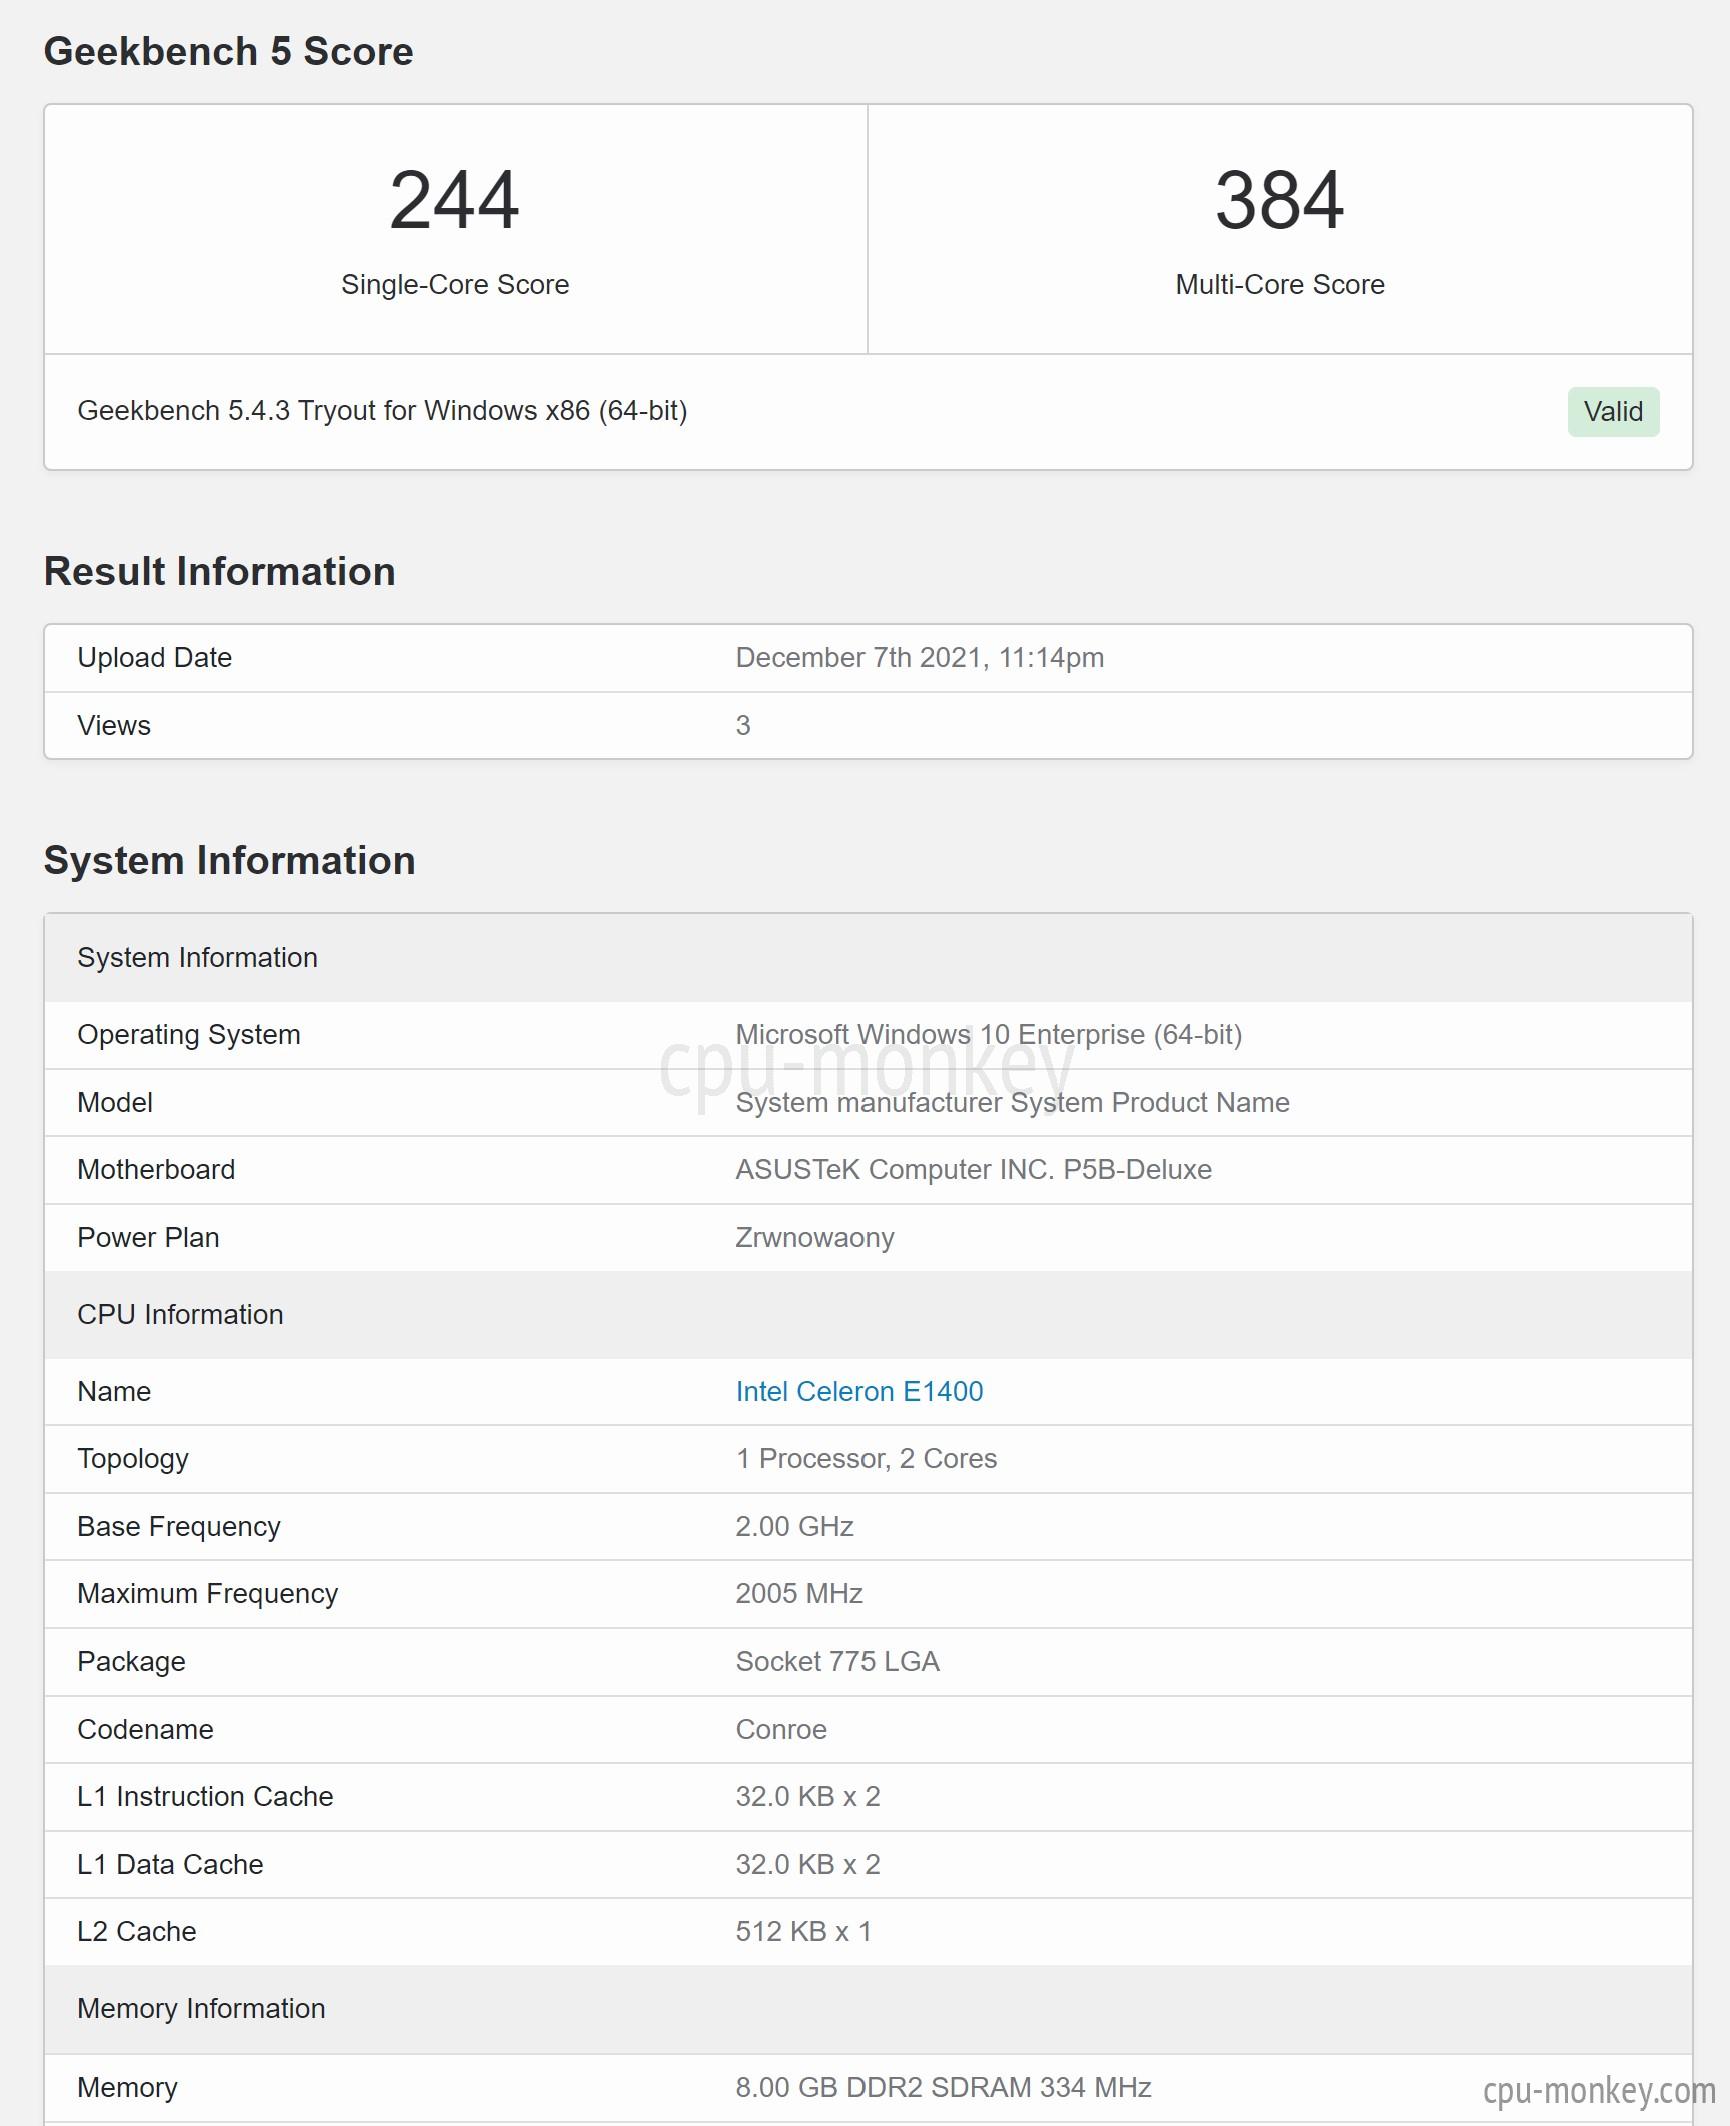Click the Views row label
Screen dimensions: 1730x2126
[x=114, y=725]
